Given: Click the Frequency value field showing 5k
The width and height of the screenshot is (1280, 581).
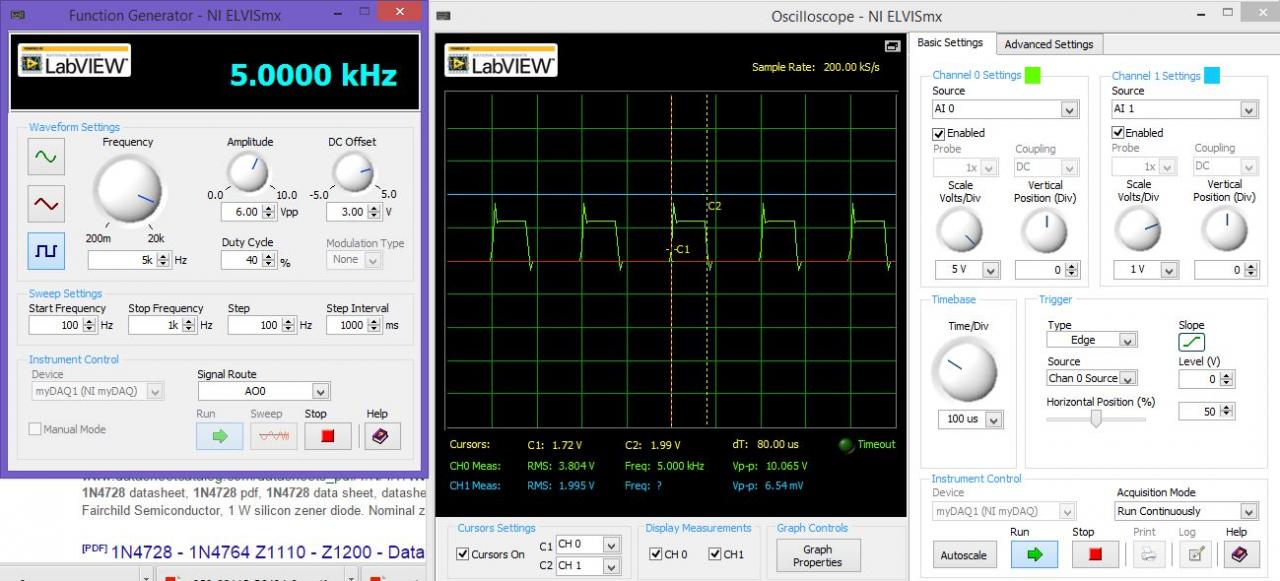Looking at the screenshot, I should pos(122,260).
